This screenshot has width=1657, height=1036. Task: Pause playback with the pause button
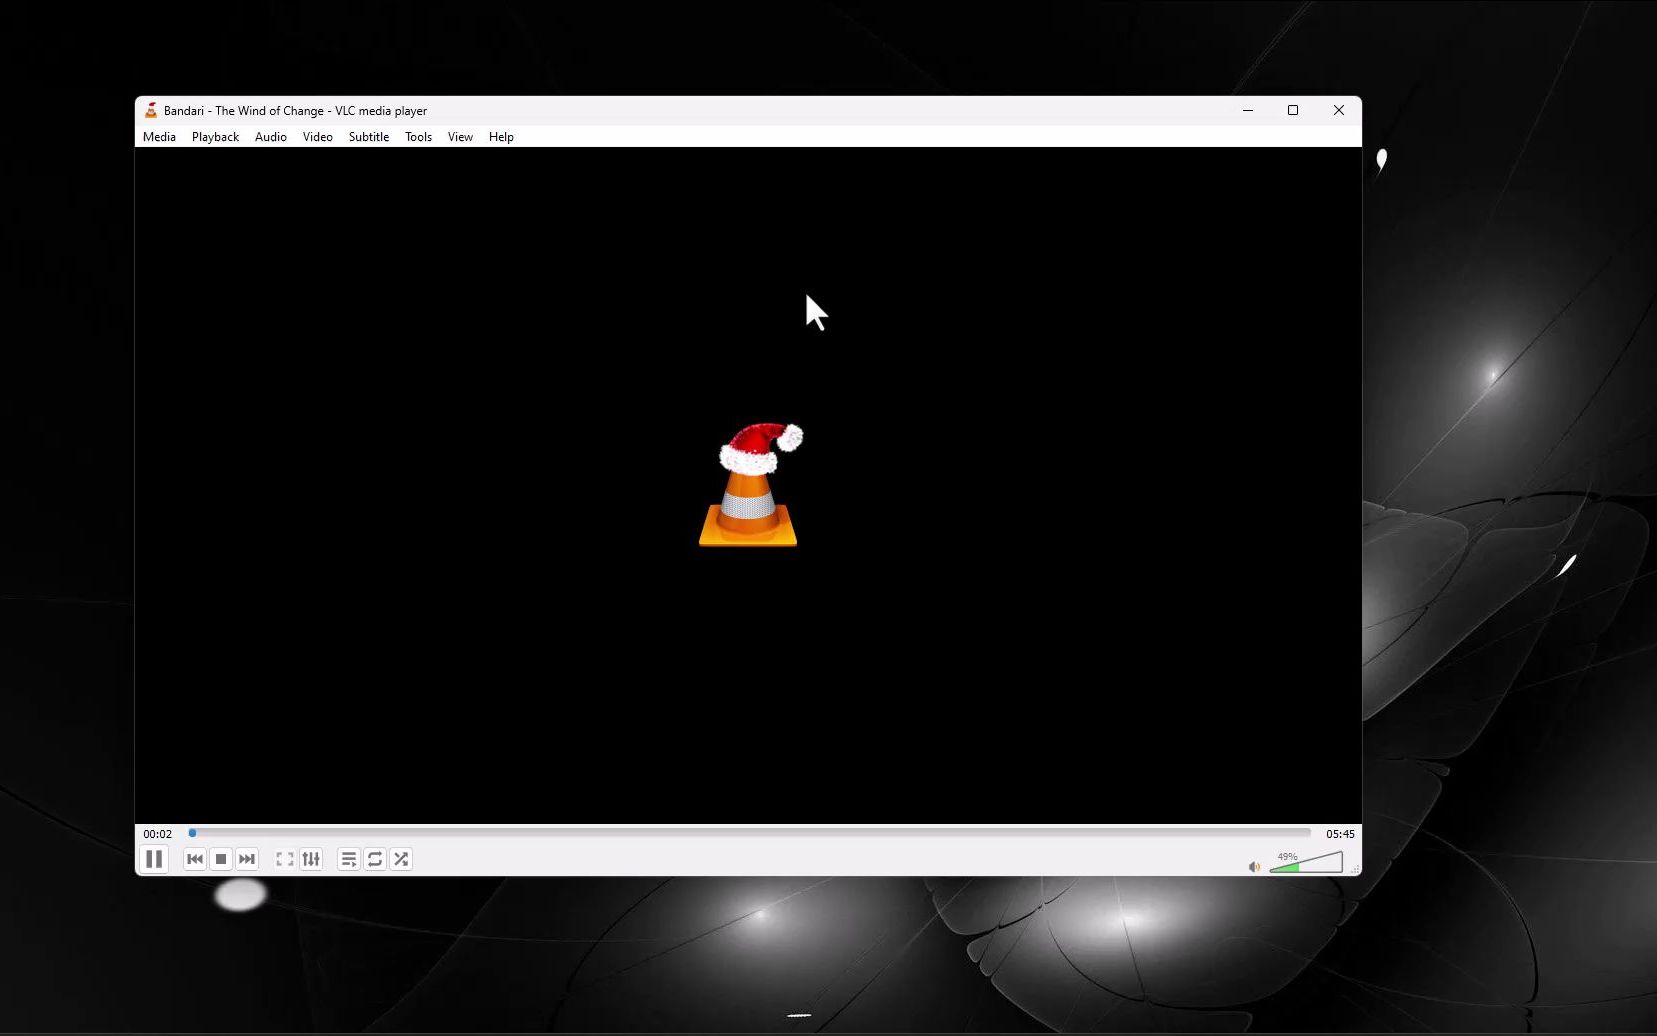point(154,859)
